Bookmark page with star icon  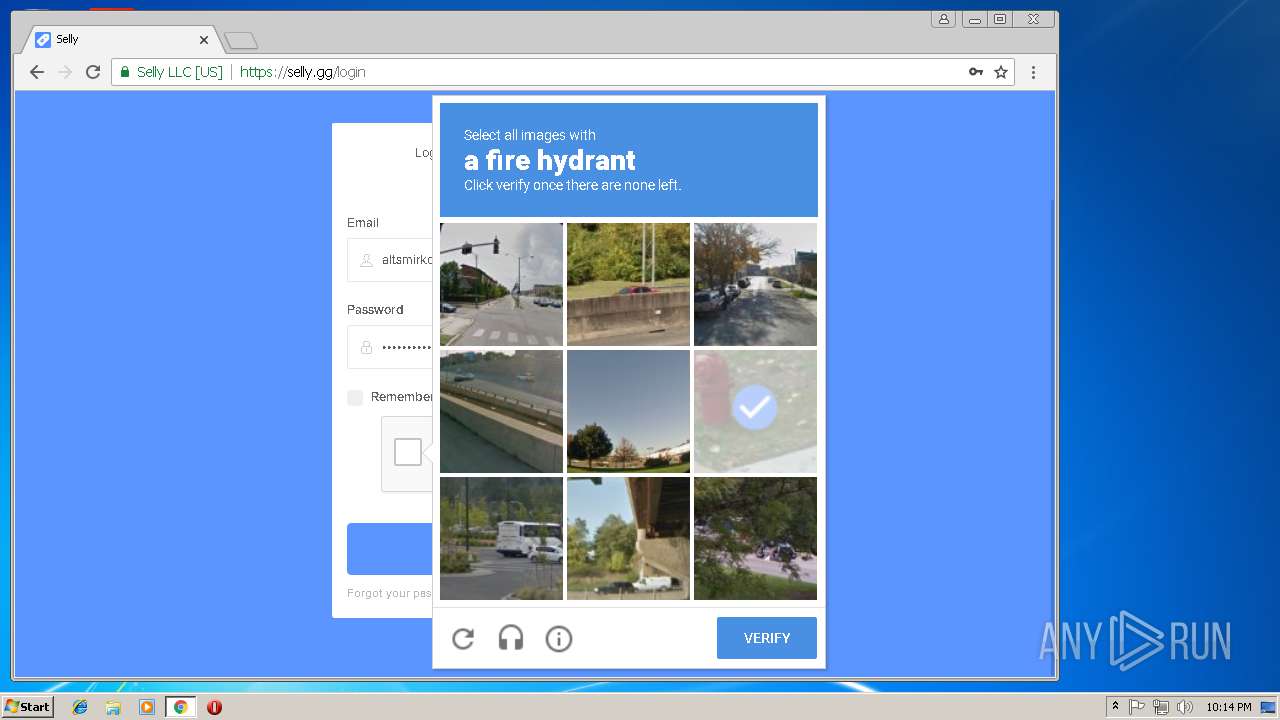point(1001,72)
